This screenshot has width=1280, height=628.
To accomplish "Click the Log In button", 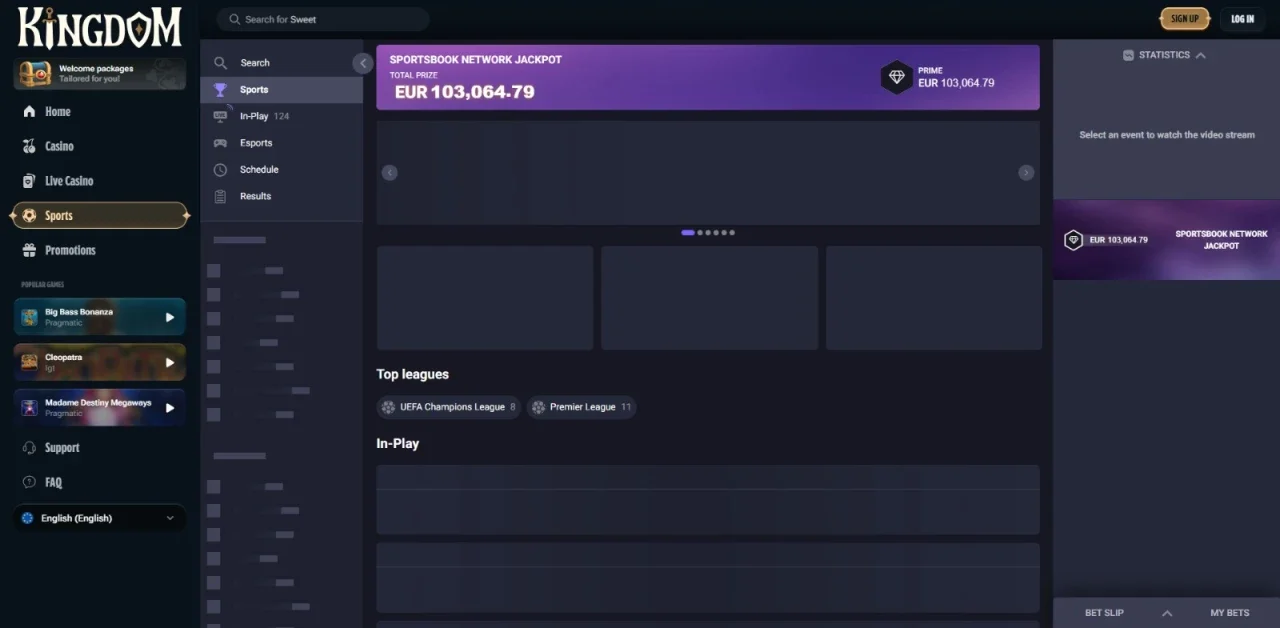I will coord(1242,19).
